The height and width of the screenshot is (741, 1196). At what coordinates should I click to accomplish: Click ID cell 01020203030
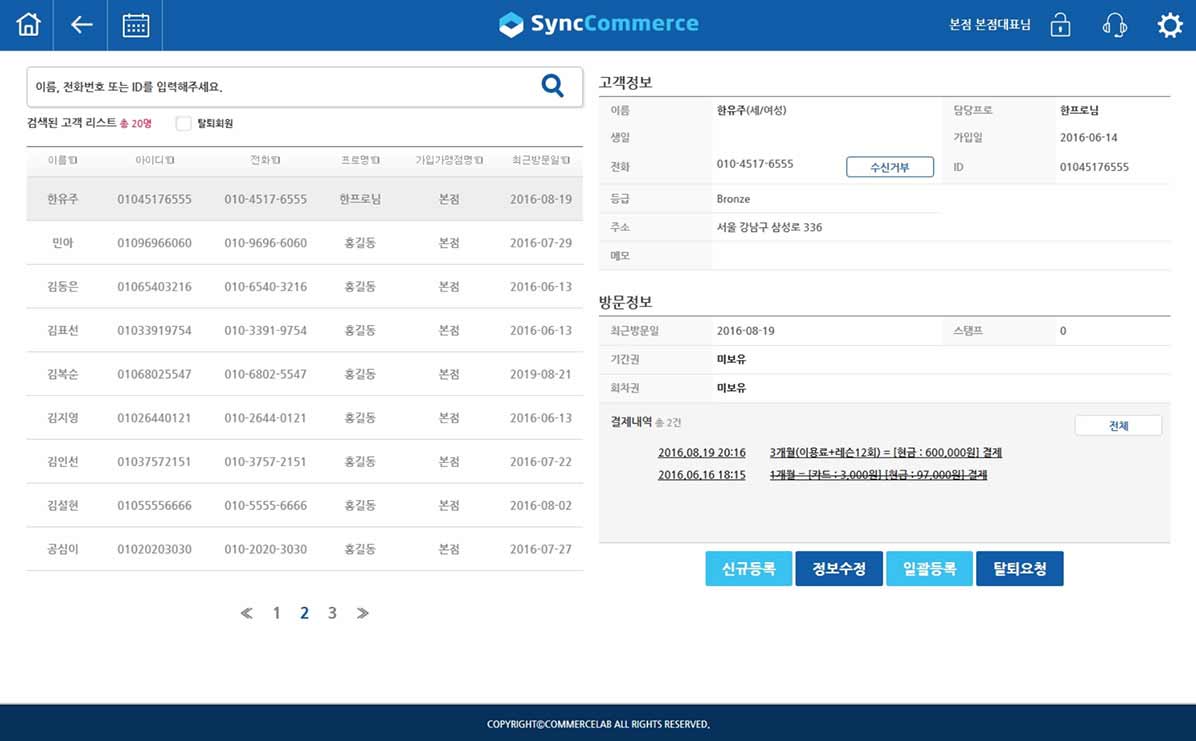(154, 549)
